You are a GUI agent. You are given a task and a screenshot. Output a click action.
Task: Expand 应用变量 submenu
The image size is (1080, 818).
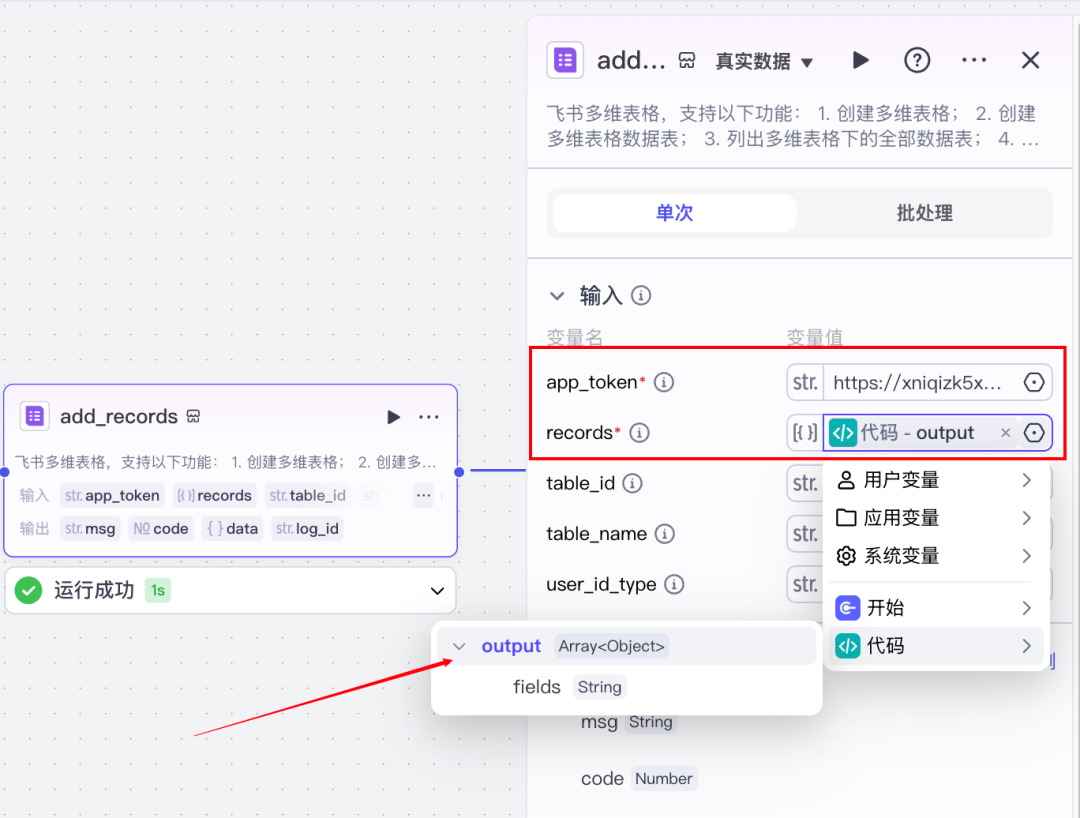(x=936, y=518)
